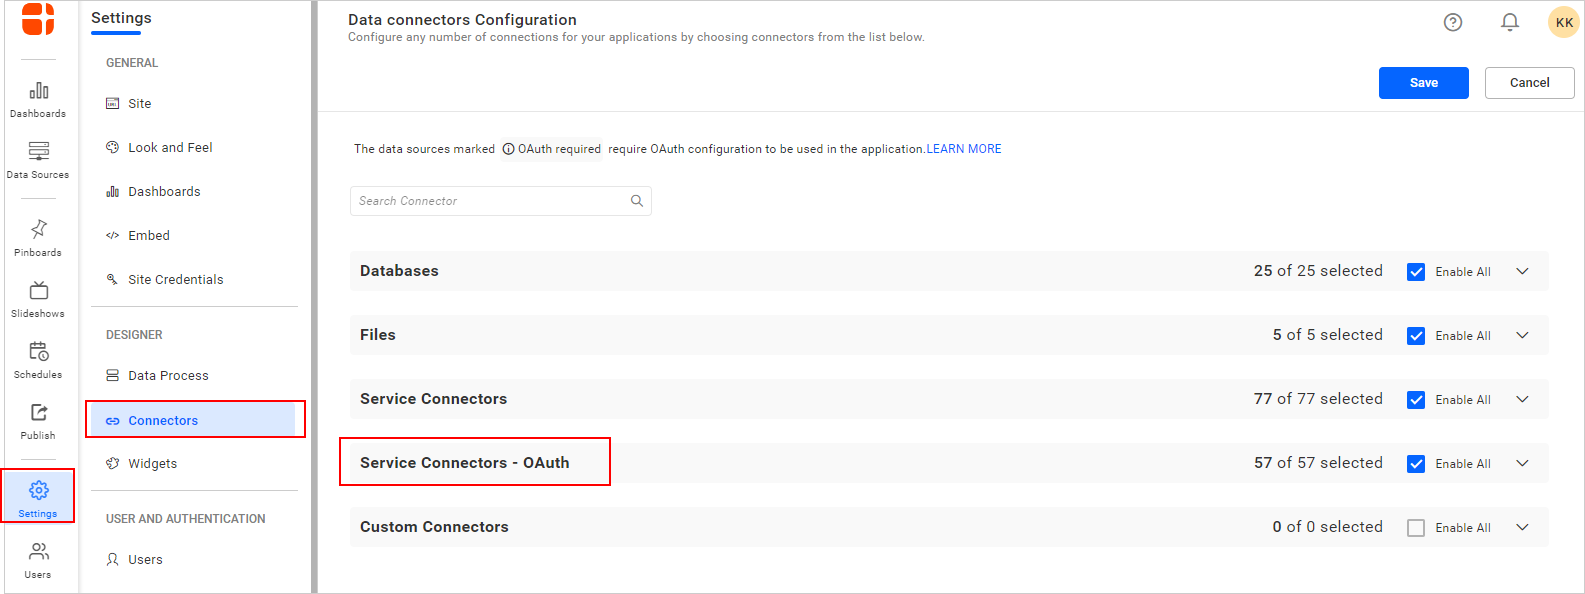Follow the LEARN MORE link
Image resolution: width=1585 pixels, height=594 pixels.
[x=964, y=149]
